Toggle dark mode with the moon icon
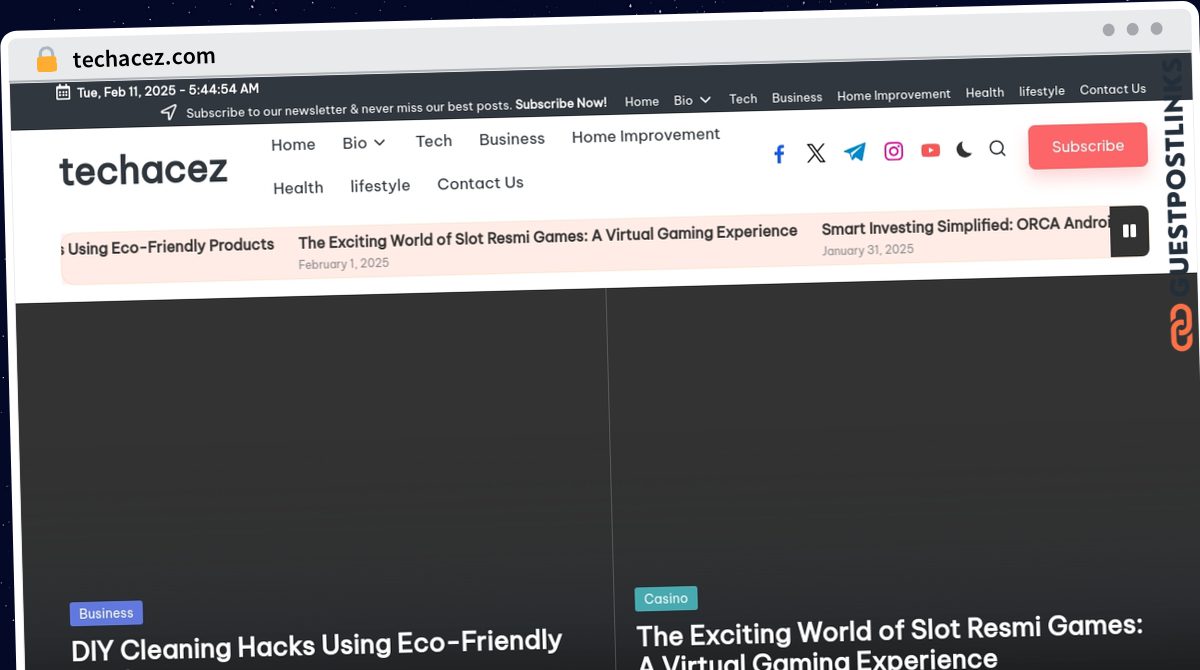The height and width of the screenshot is (670, 1200). (964, 149)
